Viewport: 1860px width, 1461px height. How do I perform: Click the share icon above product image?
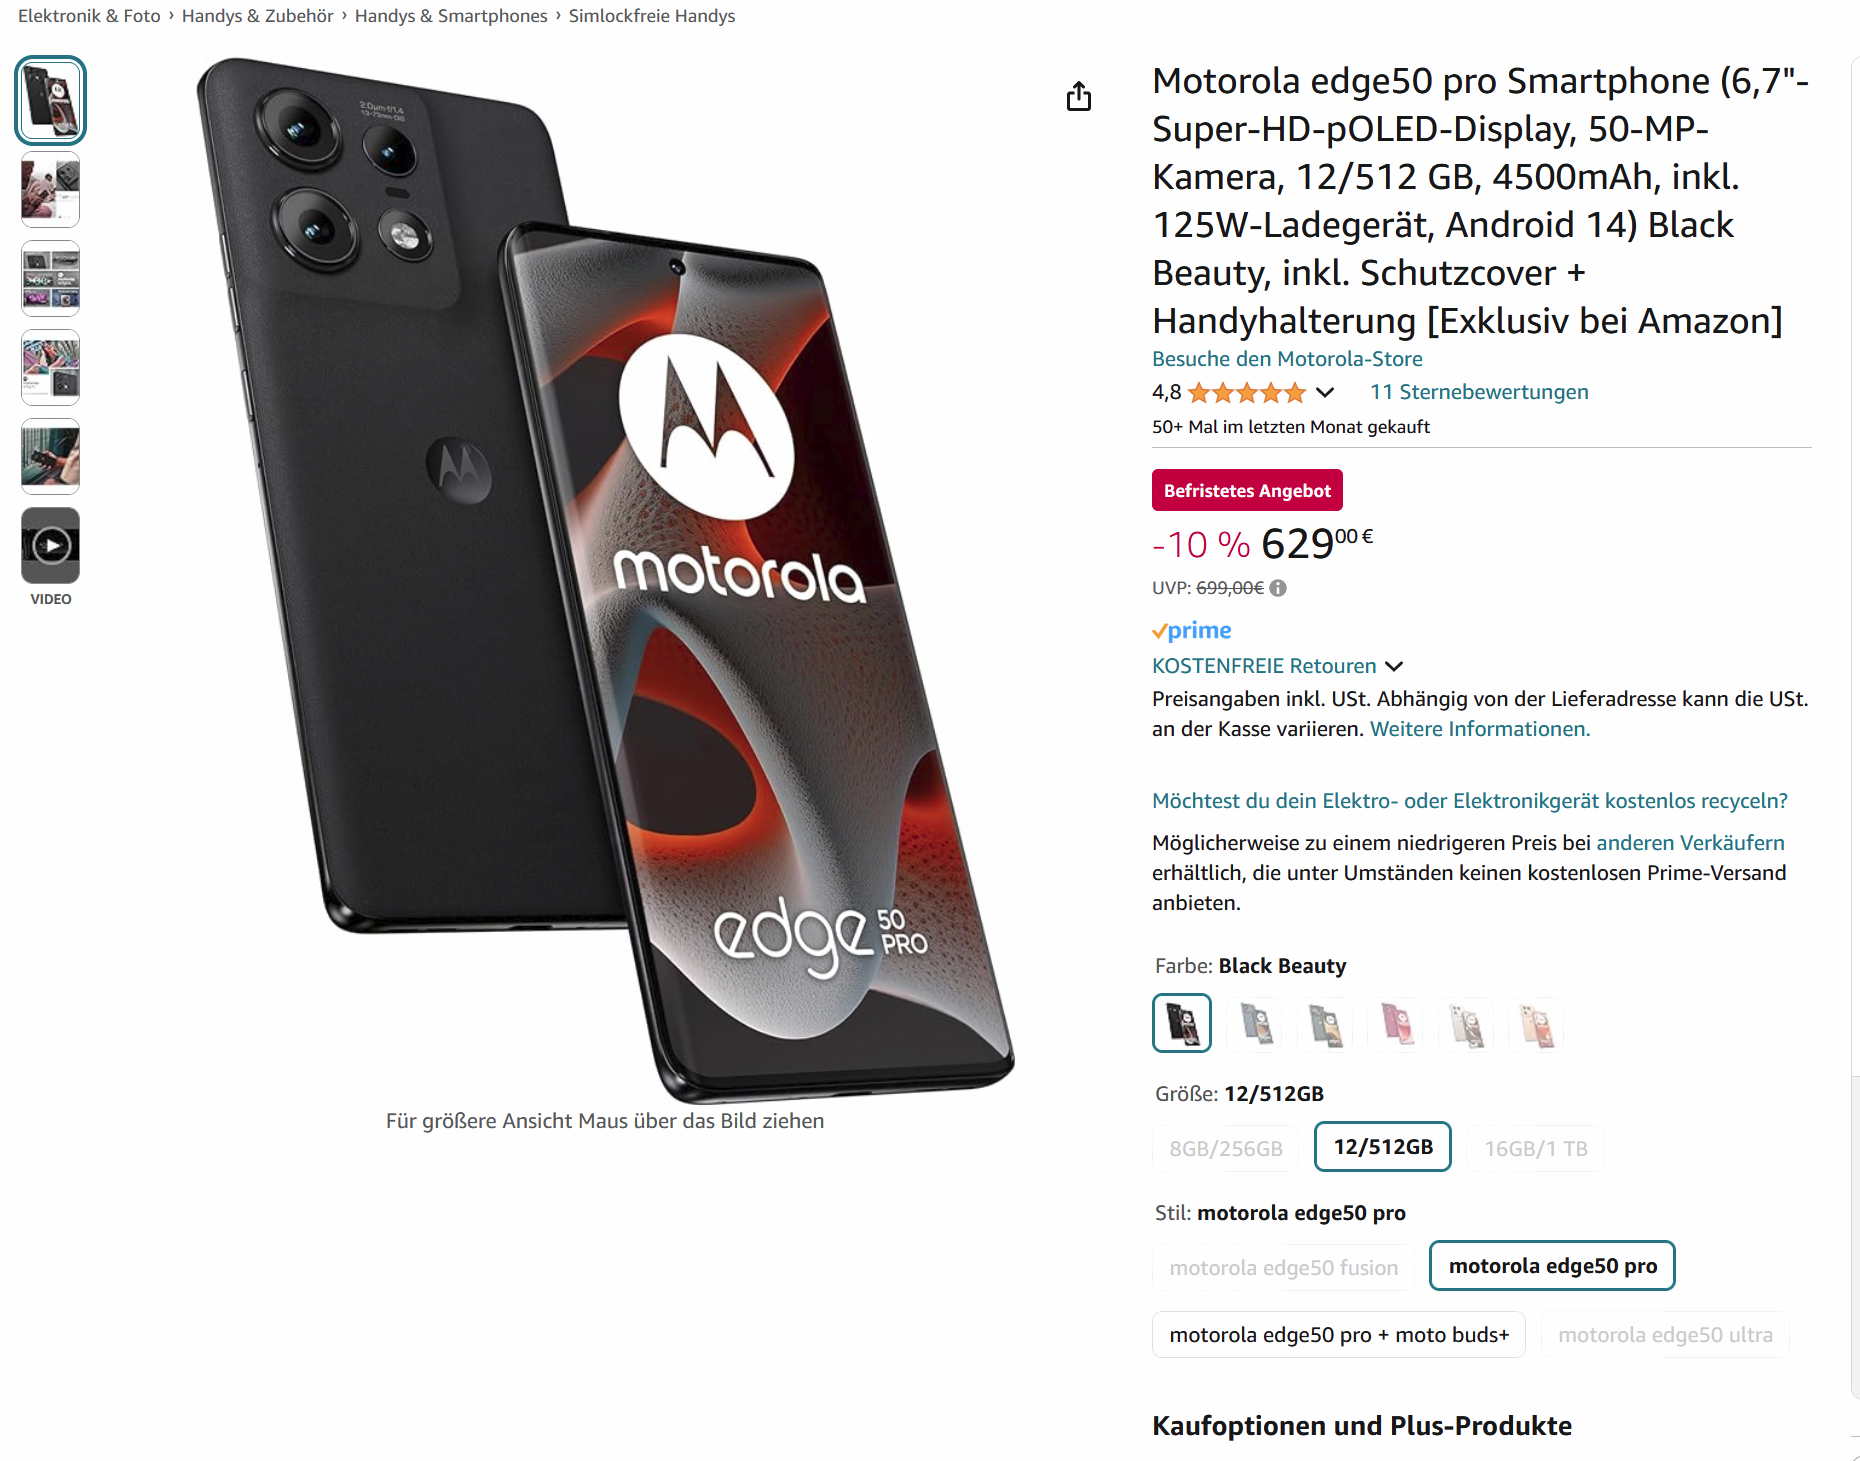pos(1078,97)
